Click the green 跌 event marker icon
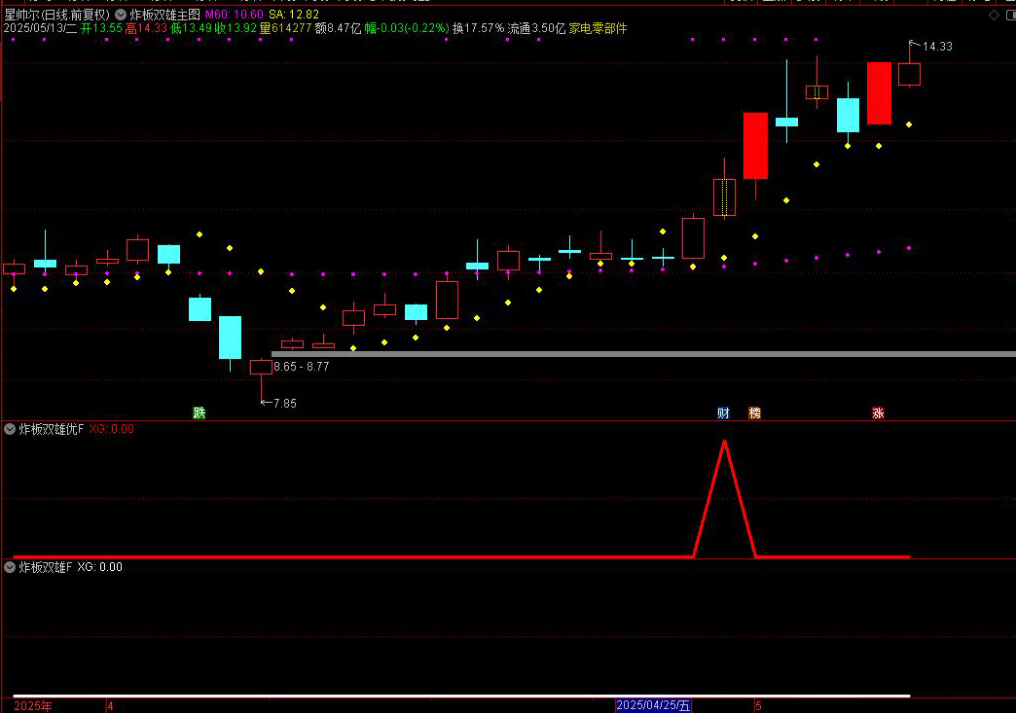Viewport: 1016px width, 713px height. [x=199, y=413]
